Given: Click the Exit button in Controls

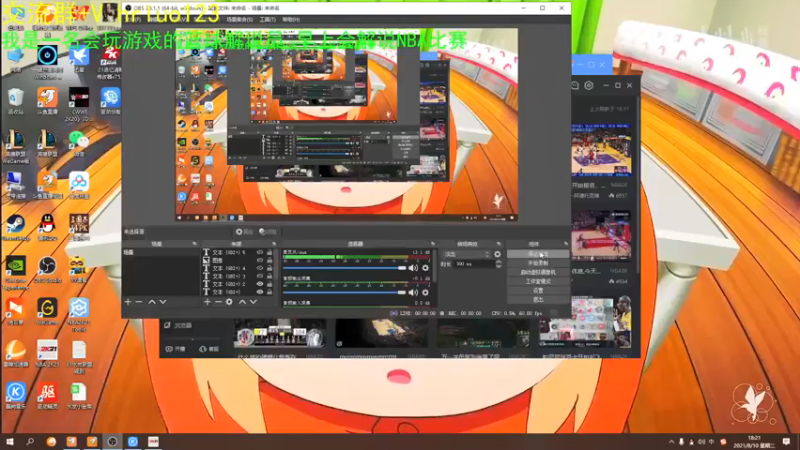Looking at the screenshot, I should (538, 300).
